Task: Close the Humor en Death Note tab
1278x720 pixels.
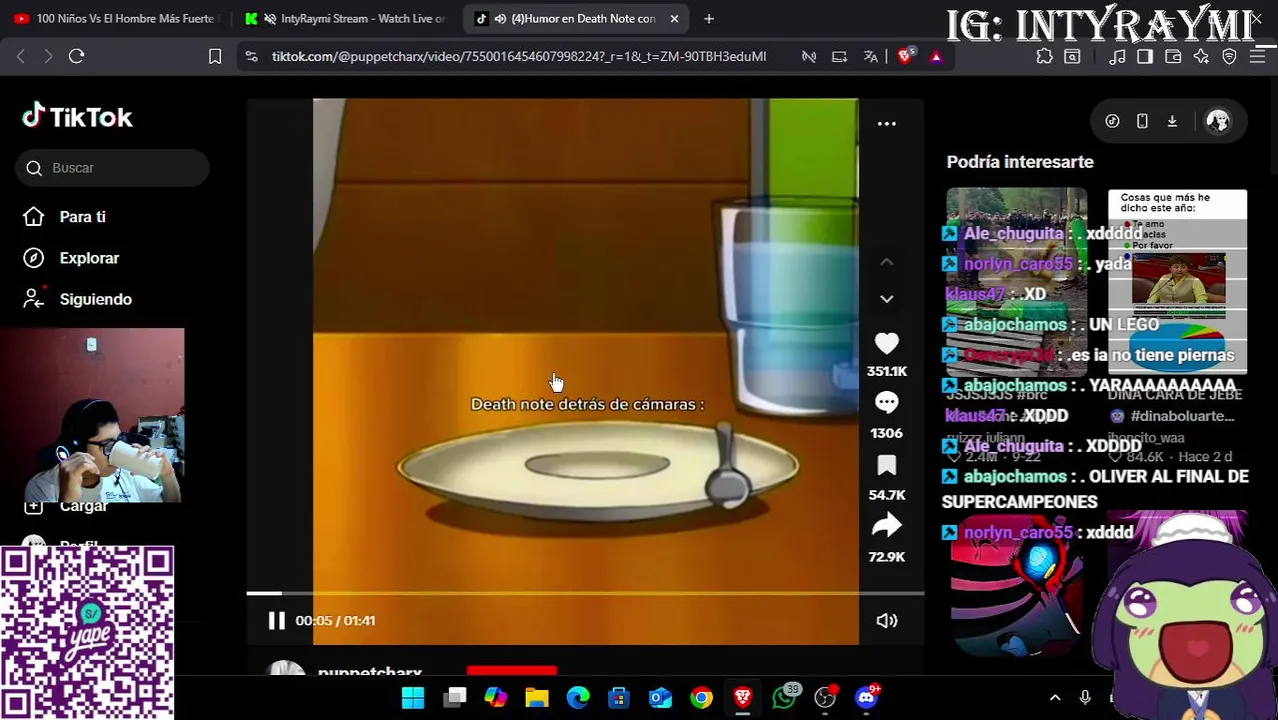Action: pos(674,18)
